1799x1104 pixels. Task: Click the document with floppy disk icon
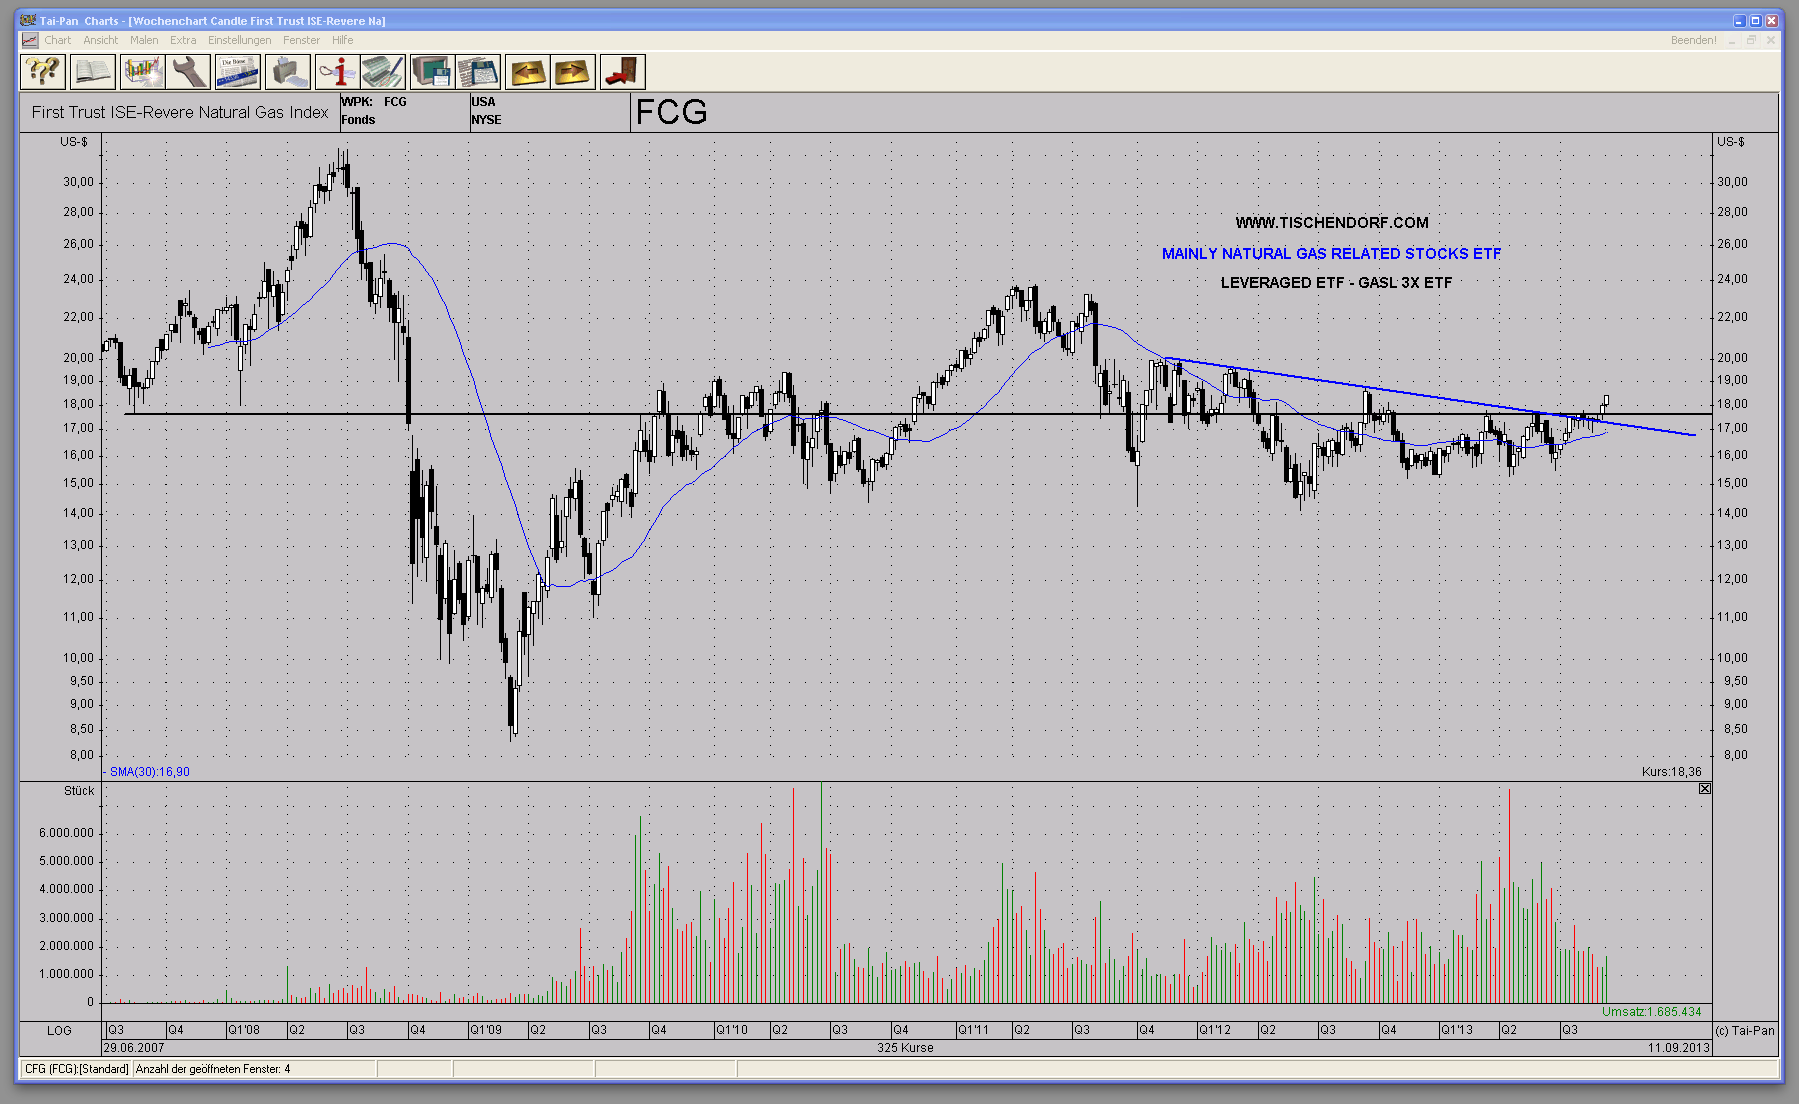(x=478, y=72)
